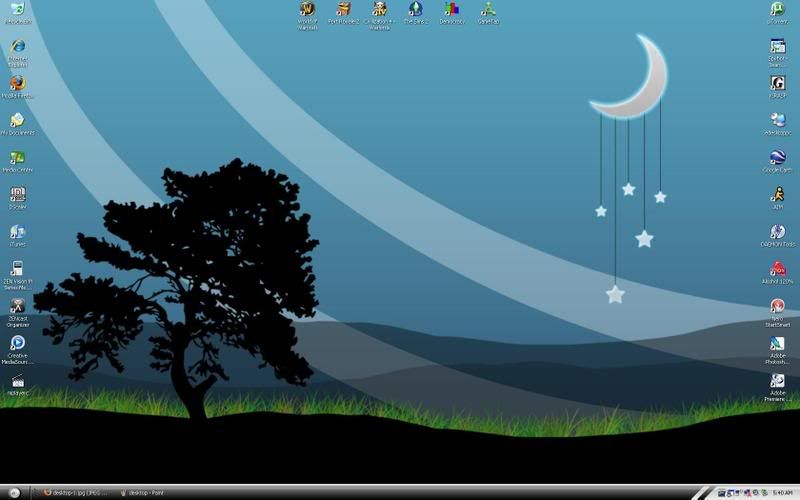Launch iTunes desktop shortcut
The width and height of the screenshot is (800, 500).
coord(17,232)
